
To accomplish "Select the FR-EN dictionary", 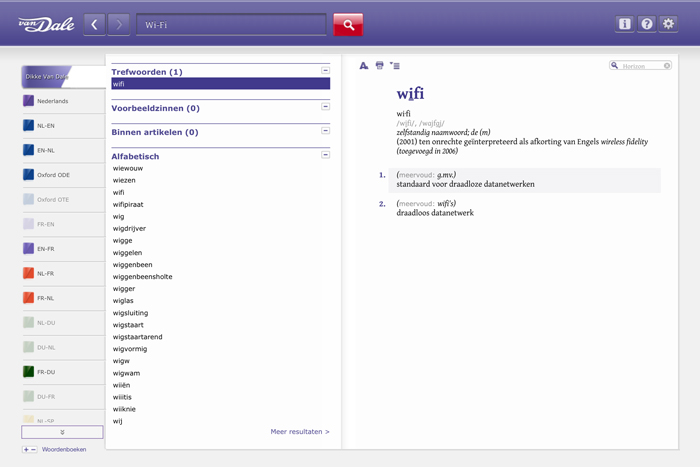I will pos(63,224).
